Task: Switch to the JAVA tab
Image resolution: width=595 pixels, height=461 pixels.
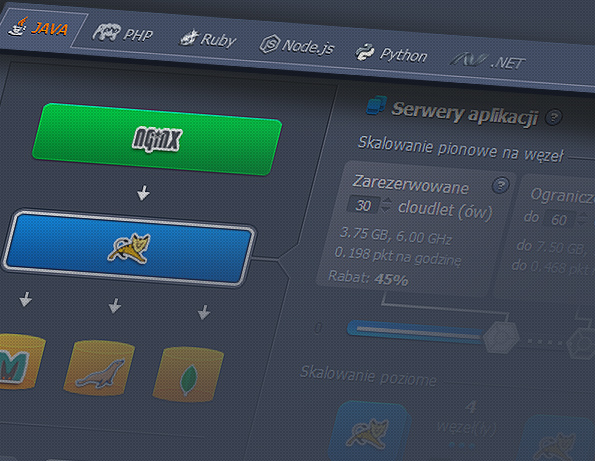Action: (x=38, y=28)
